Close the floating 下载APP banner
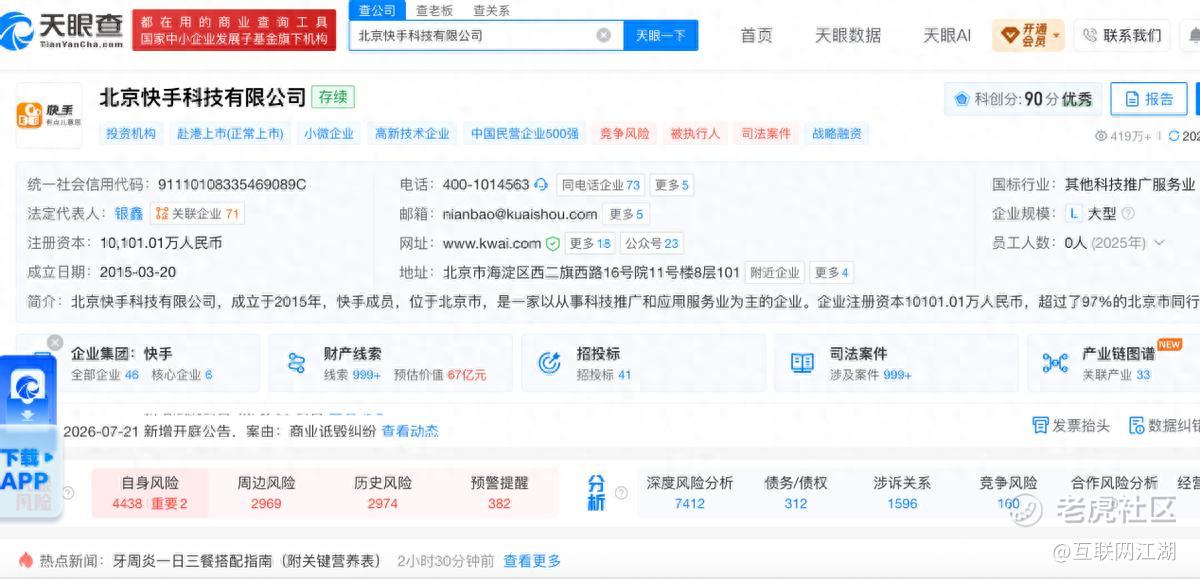The image size is (1200, 579). (55, 343)
